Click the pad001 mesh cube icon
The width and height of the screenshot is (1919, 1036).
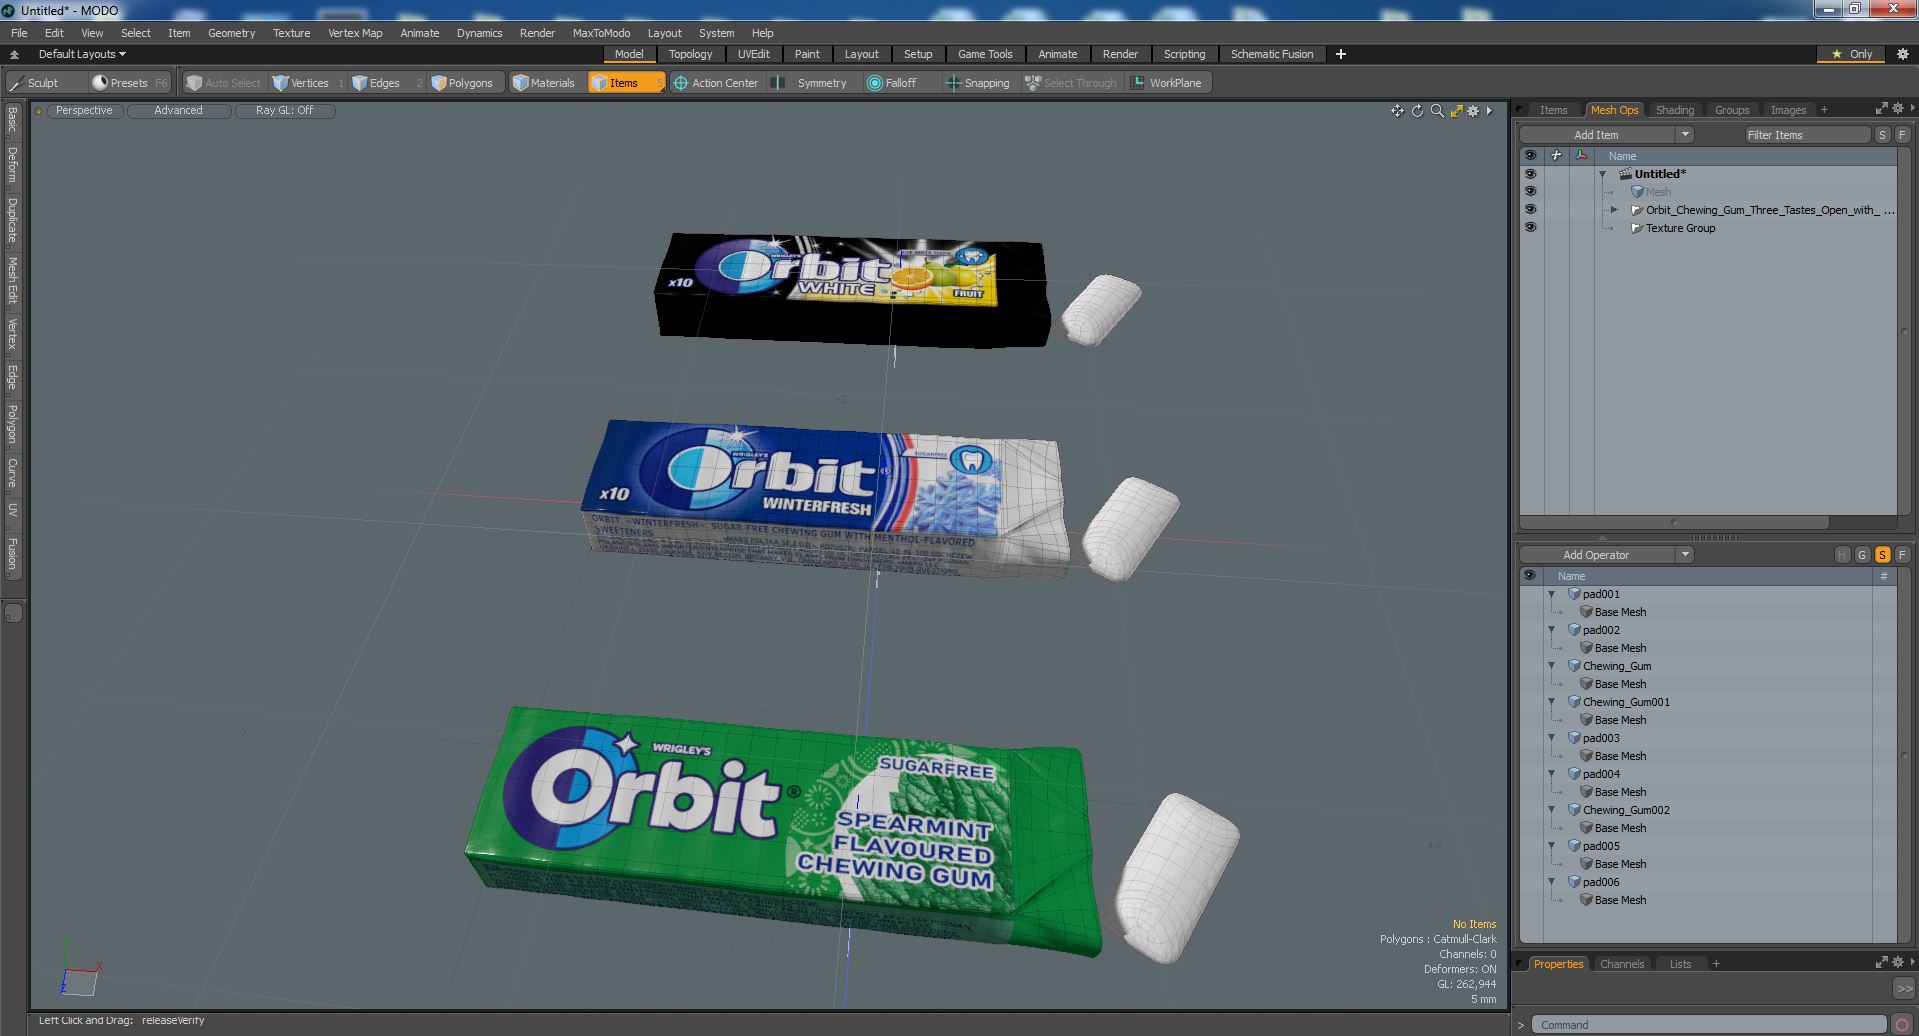pyautogui.click(x=1574, y=594)
